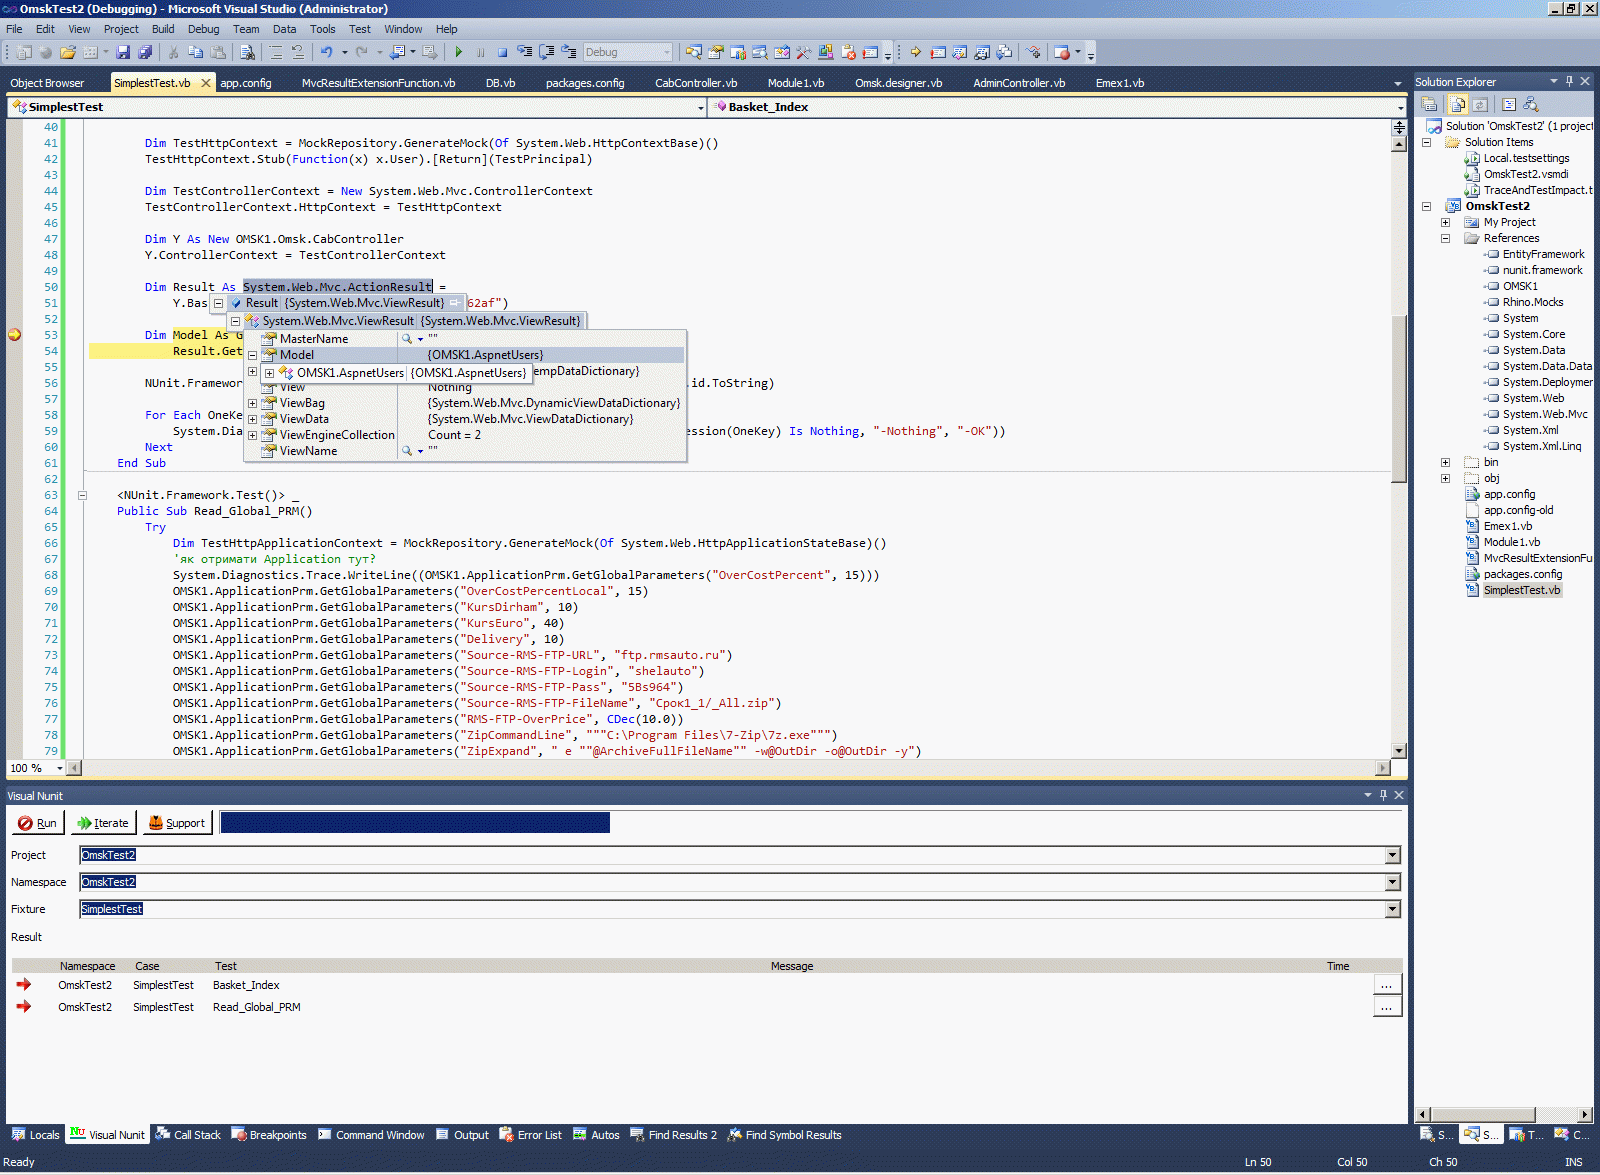Viewport: 1600px width, 1175px height.
Task: Click the Save toolbar icon
Action: coord(123,52)
